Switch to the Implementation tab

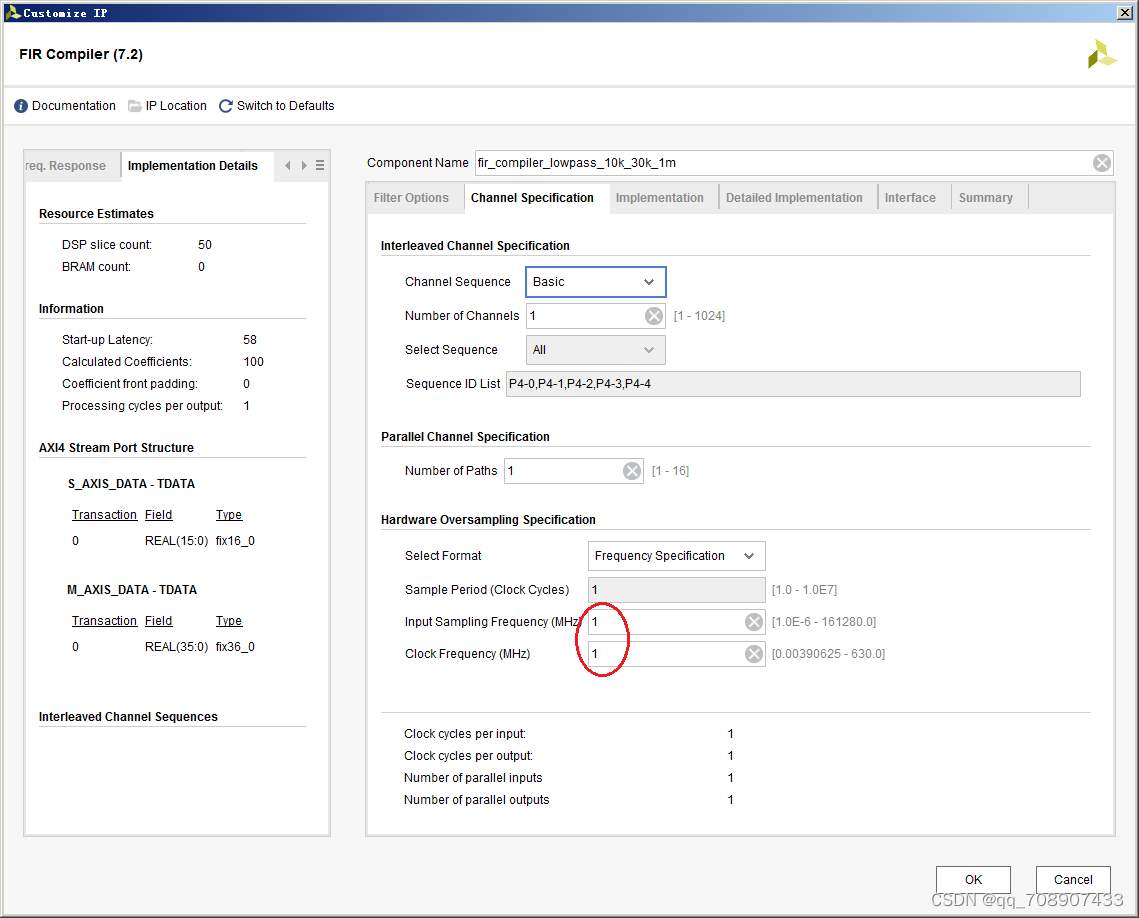point(660,198)
